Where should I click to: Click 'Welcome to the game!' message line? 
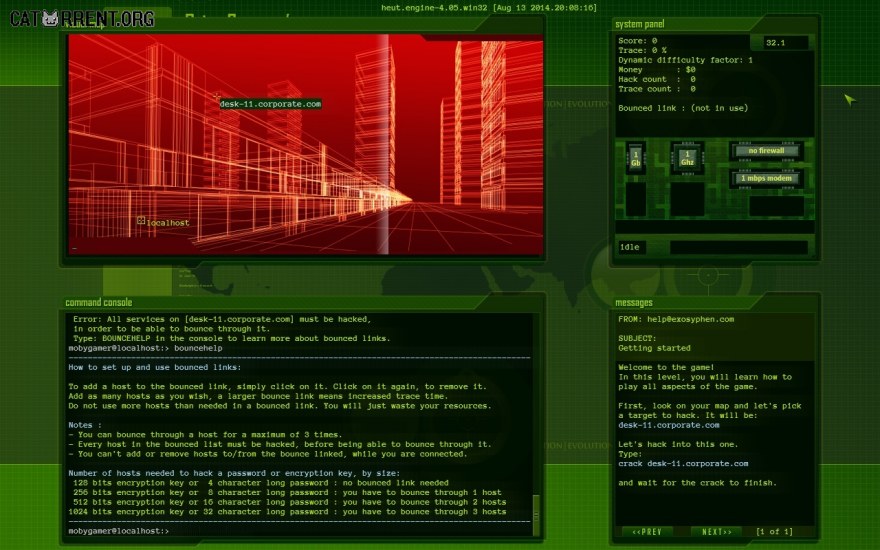666,367
